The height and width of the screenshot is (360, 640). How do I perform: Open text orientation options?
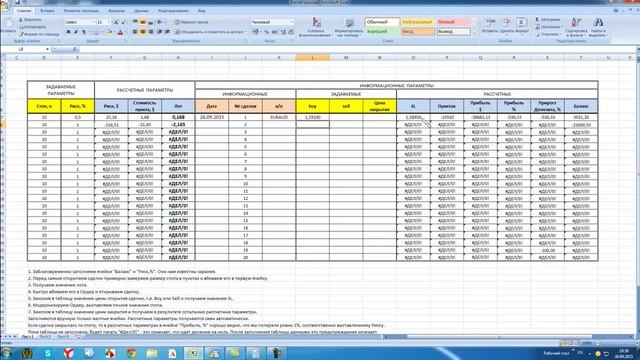coord(161,22)
